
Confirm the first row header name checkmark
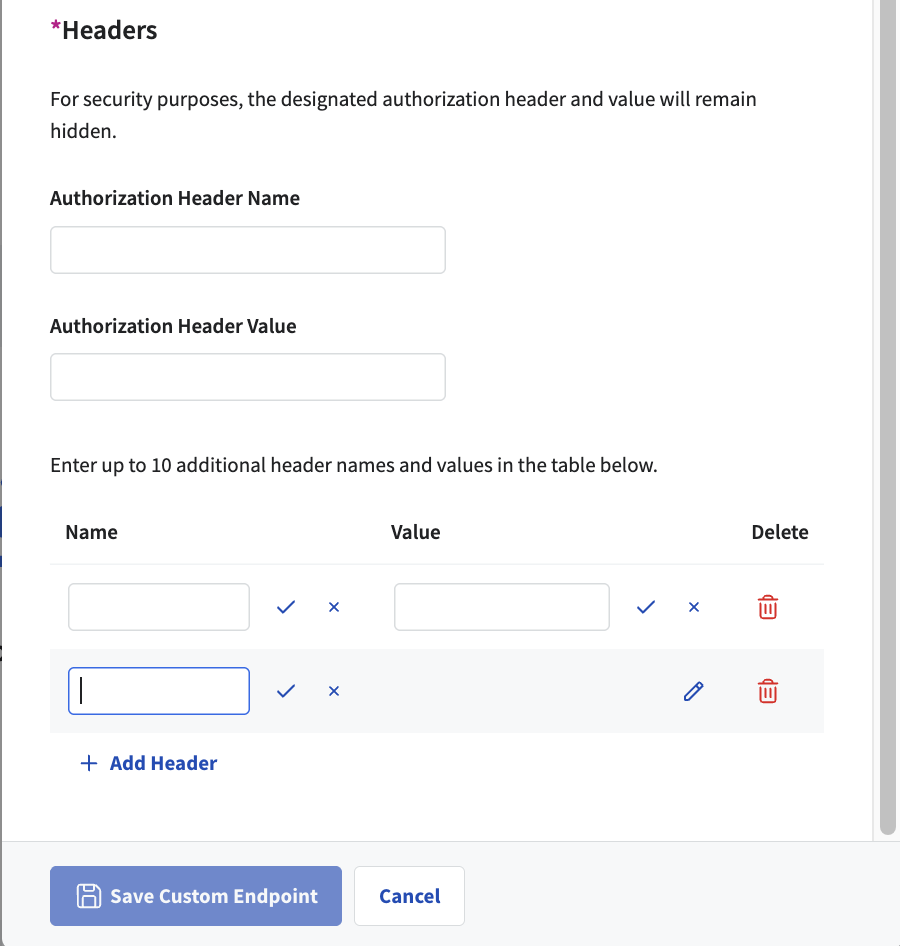pos(286,607)
